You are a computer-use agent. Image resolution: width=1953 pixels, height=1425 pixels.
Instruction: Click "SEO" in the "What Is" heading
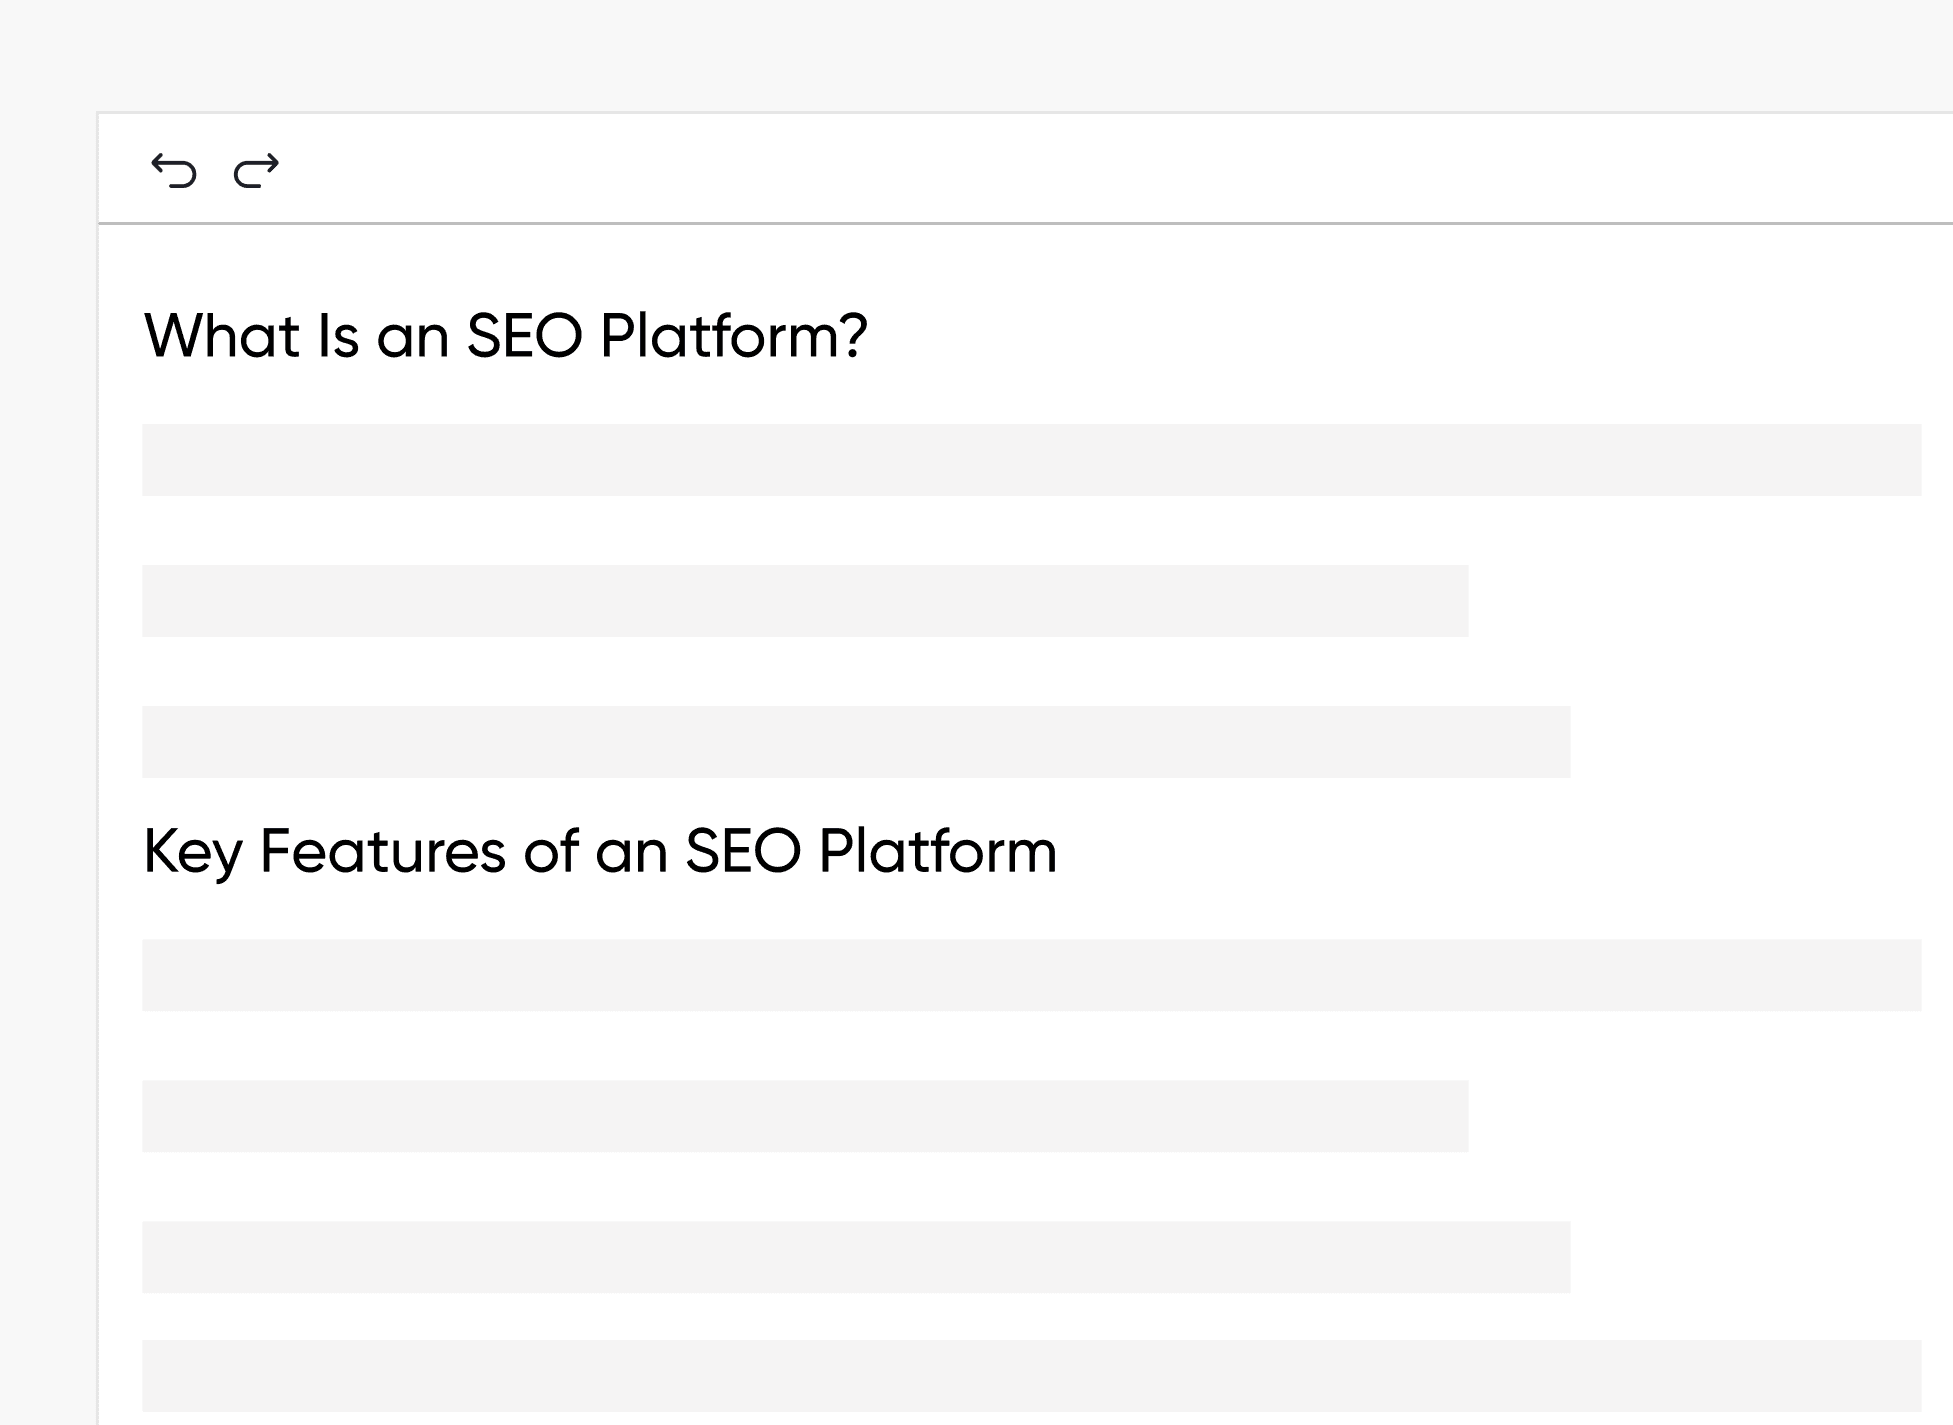[524, 336]
